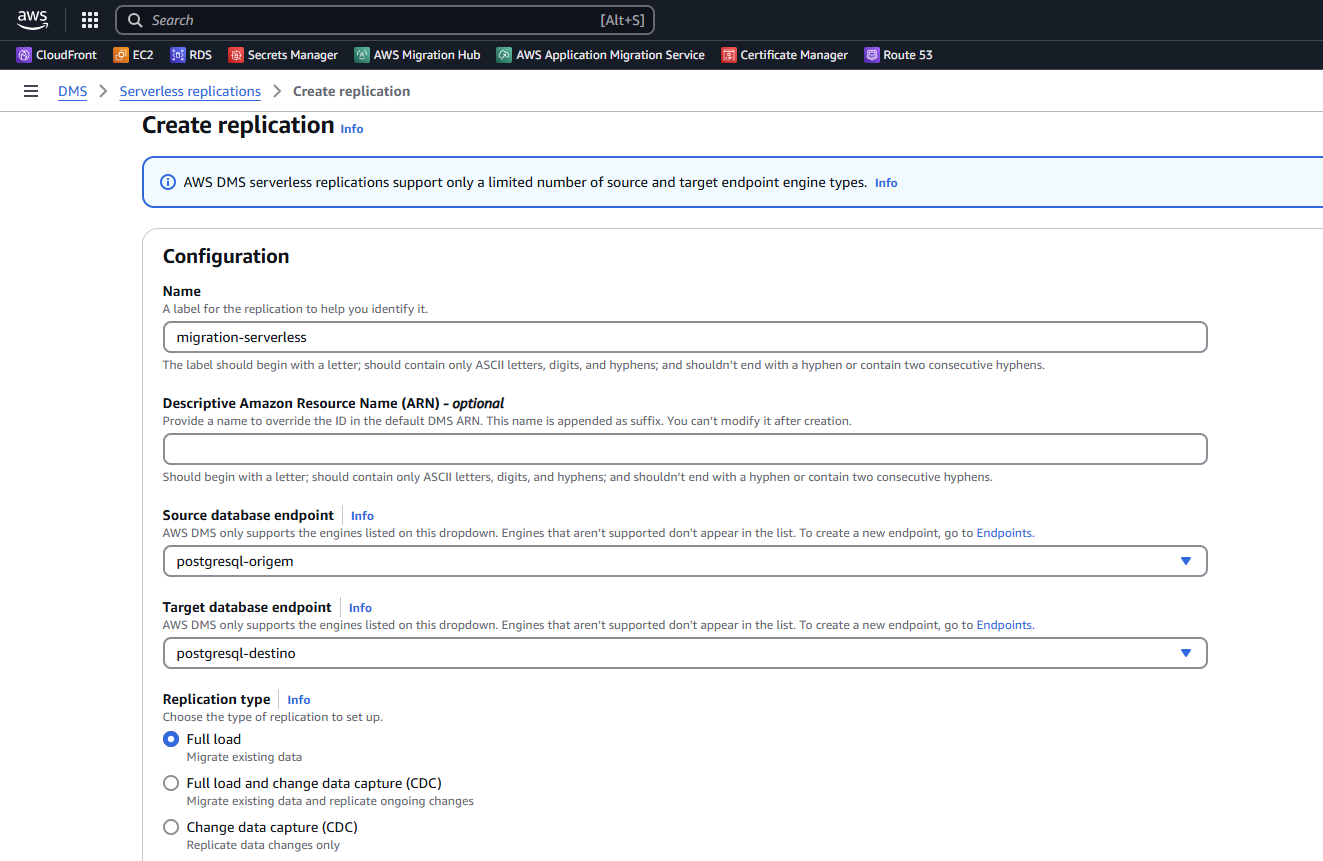Viewport: 1323px width, 861px height.
Task: Navigate to Serverless replications breadcrumb
Action: (x=190, y=91)
